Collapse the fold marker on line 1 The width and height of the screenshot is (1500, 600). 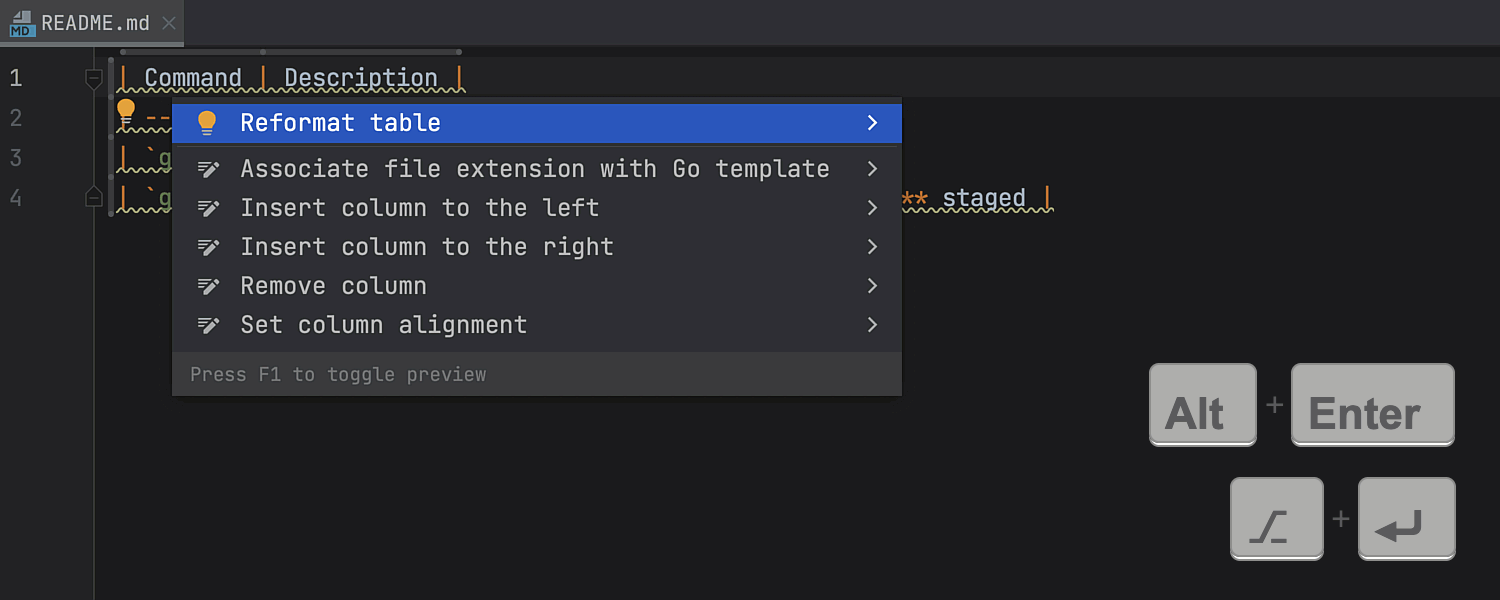coord(94,78)
